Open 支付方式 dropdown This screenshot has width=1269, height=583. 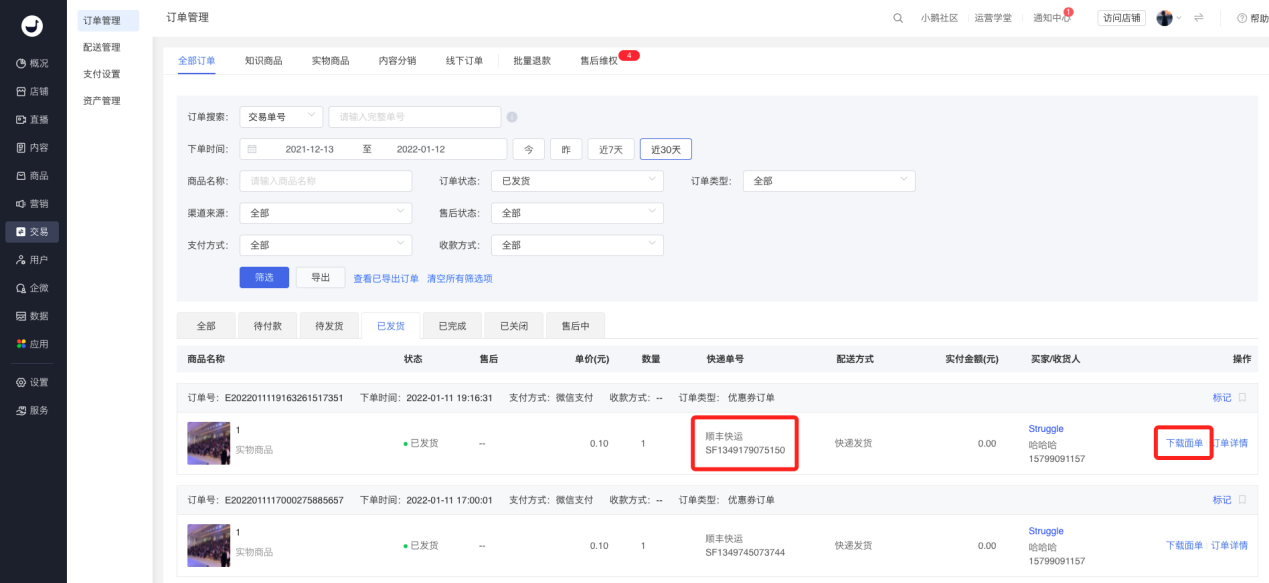click(x=326, y=245)
